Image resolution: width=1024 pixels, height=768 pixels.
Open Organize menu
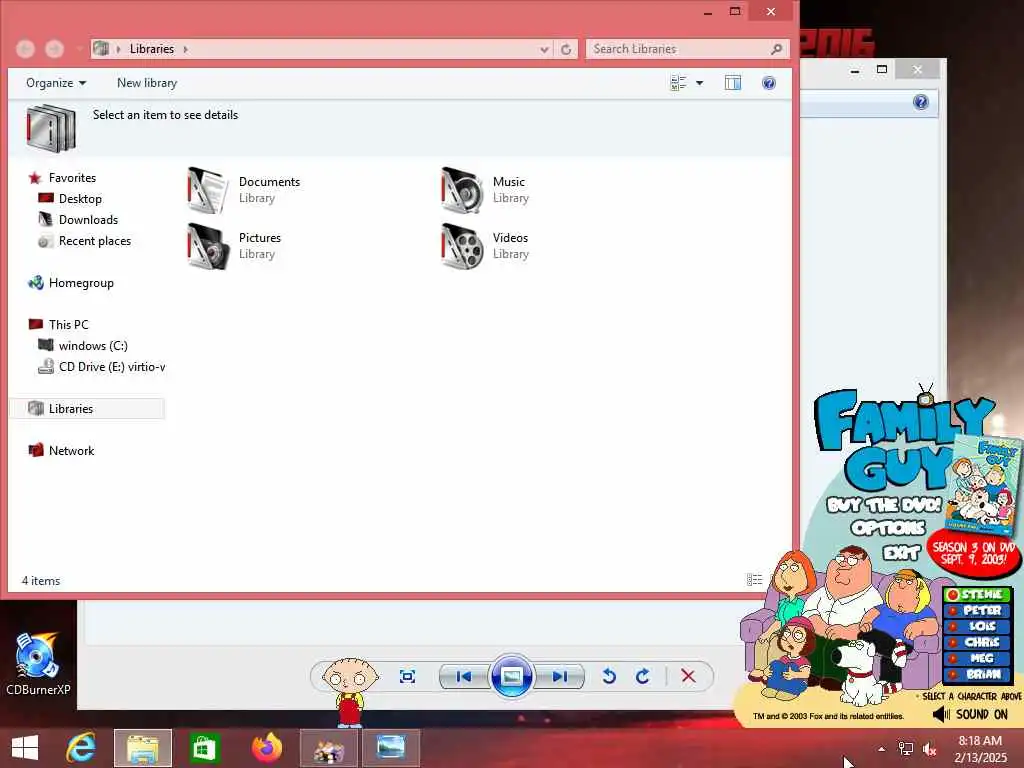pos(56,83)
